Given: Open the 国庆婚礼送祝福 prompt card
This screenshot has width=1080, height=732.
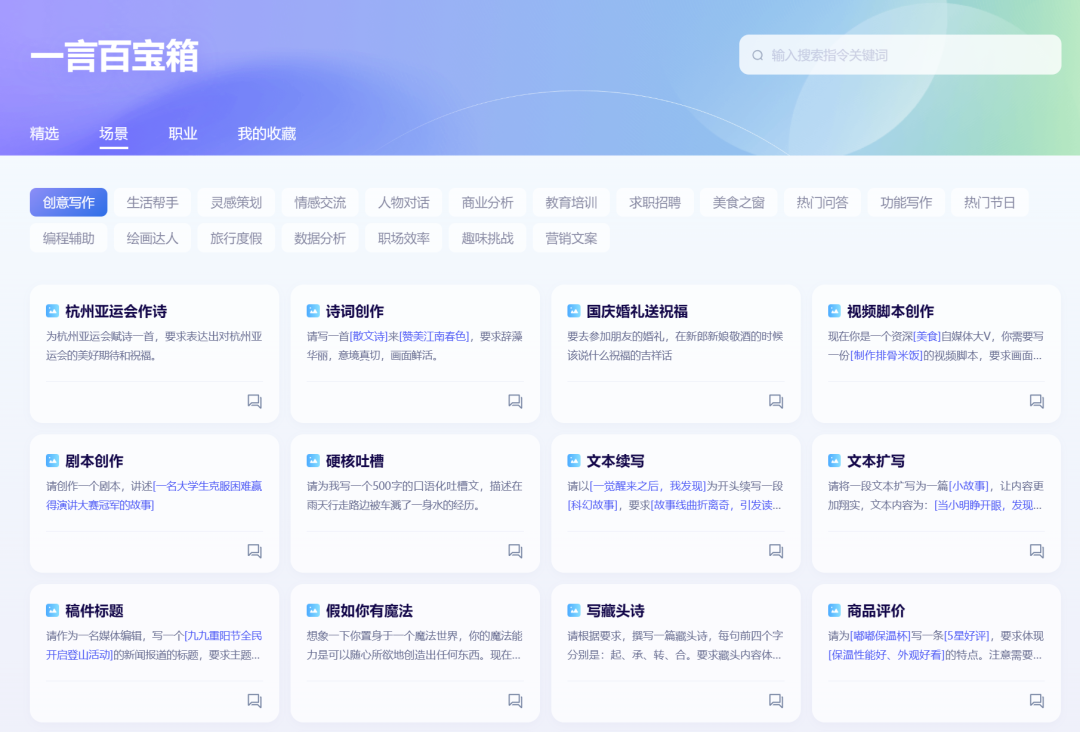Looking at the screenshot, I should 676,354.
